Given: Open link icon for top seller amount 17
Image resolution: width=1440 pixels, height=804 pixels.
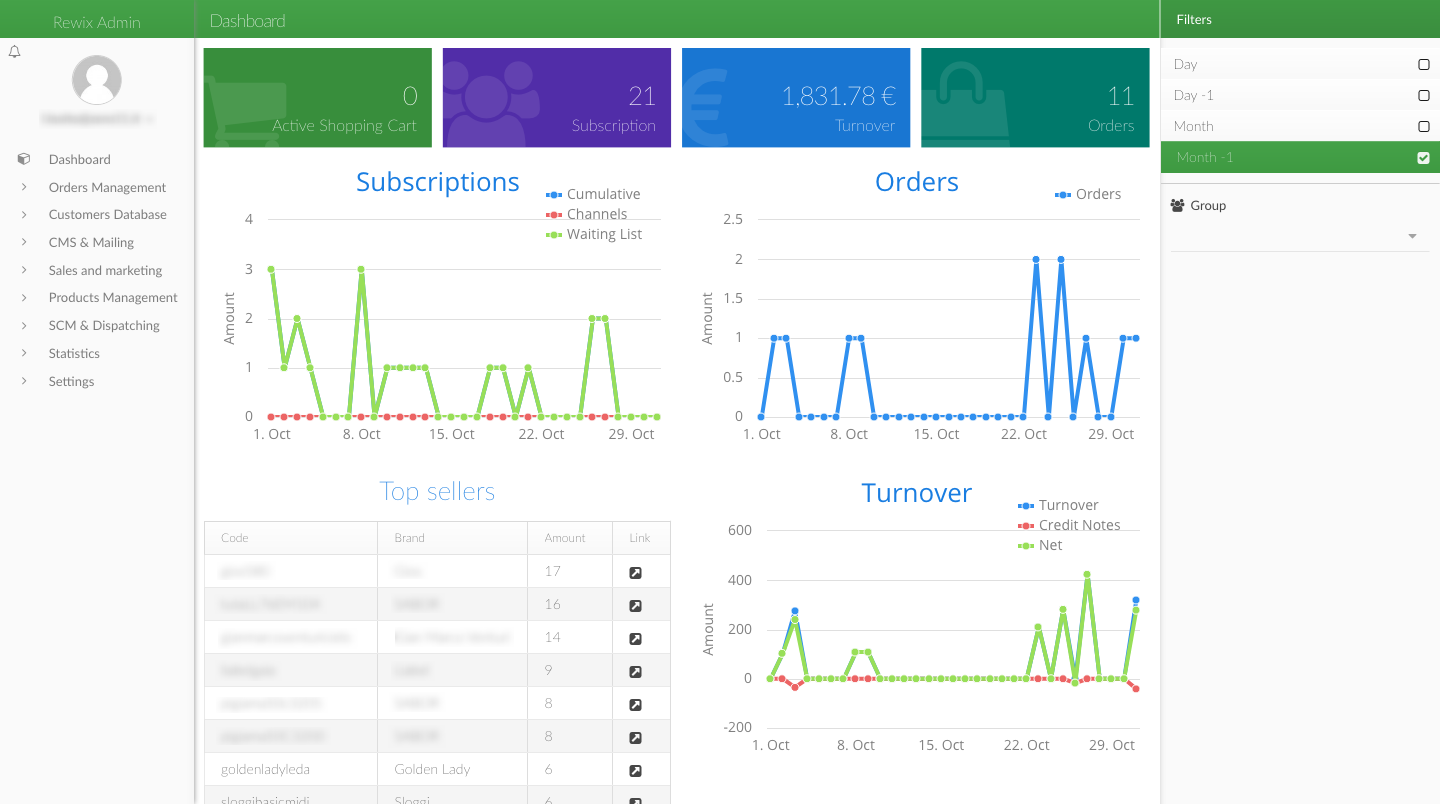Looking at the screenshot, I should point(635,572).
